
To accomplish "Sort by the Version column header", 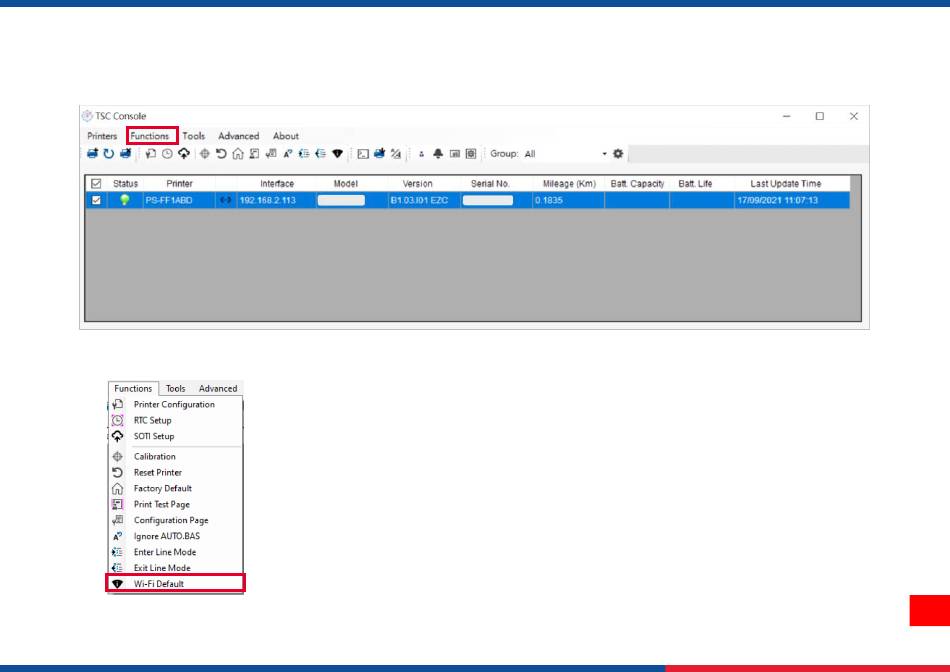I will 417,184.
